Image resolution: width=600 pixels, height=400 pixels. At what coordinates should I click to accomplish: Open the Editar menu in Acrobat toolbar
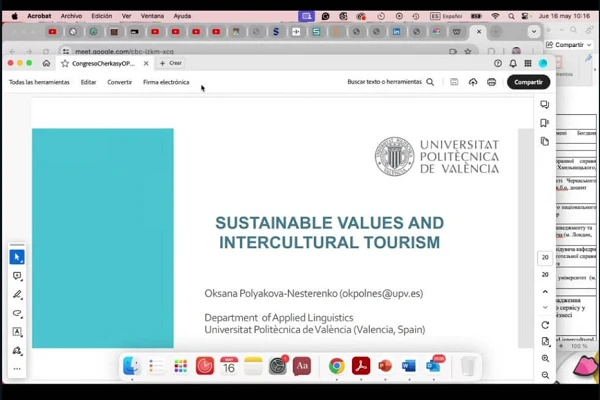89,82
